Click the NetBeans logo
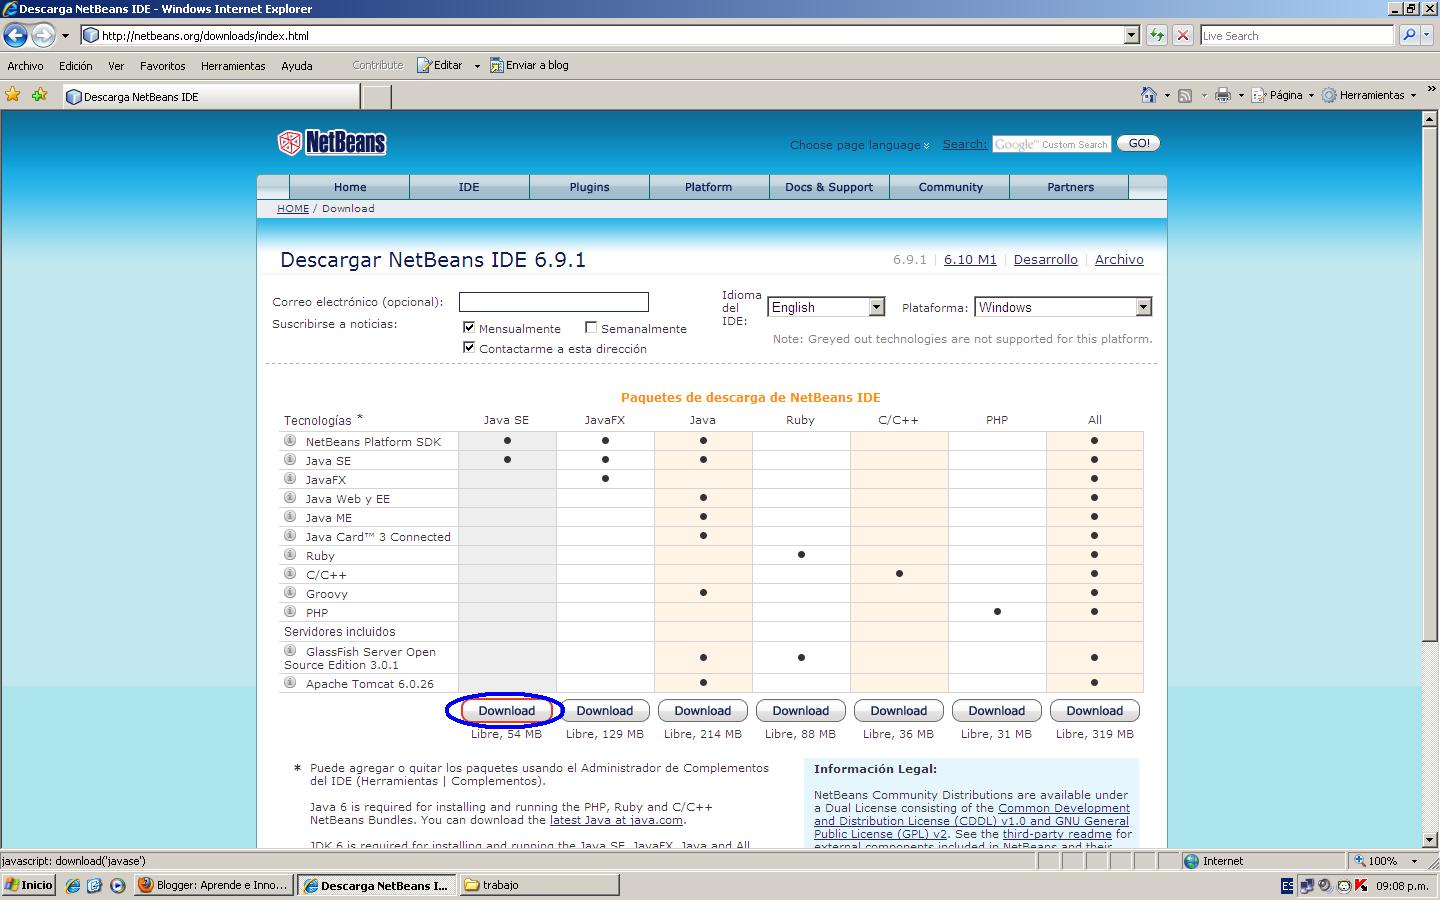 pyautogui.click(x=332, y=143)
